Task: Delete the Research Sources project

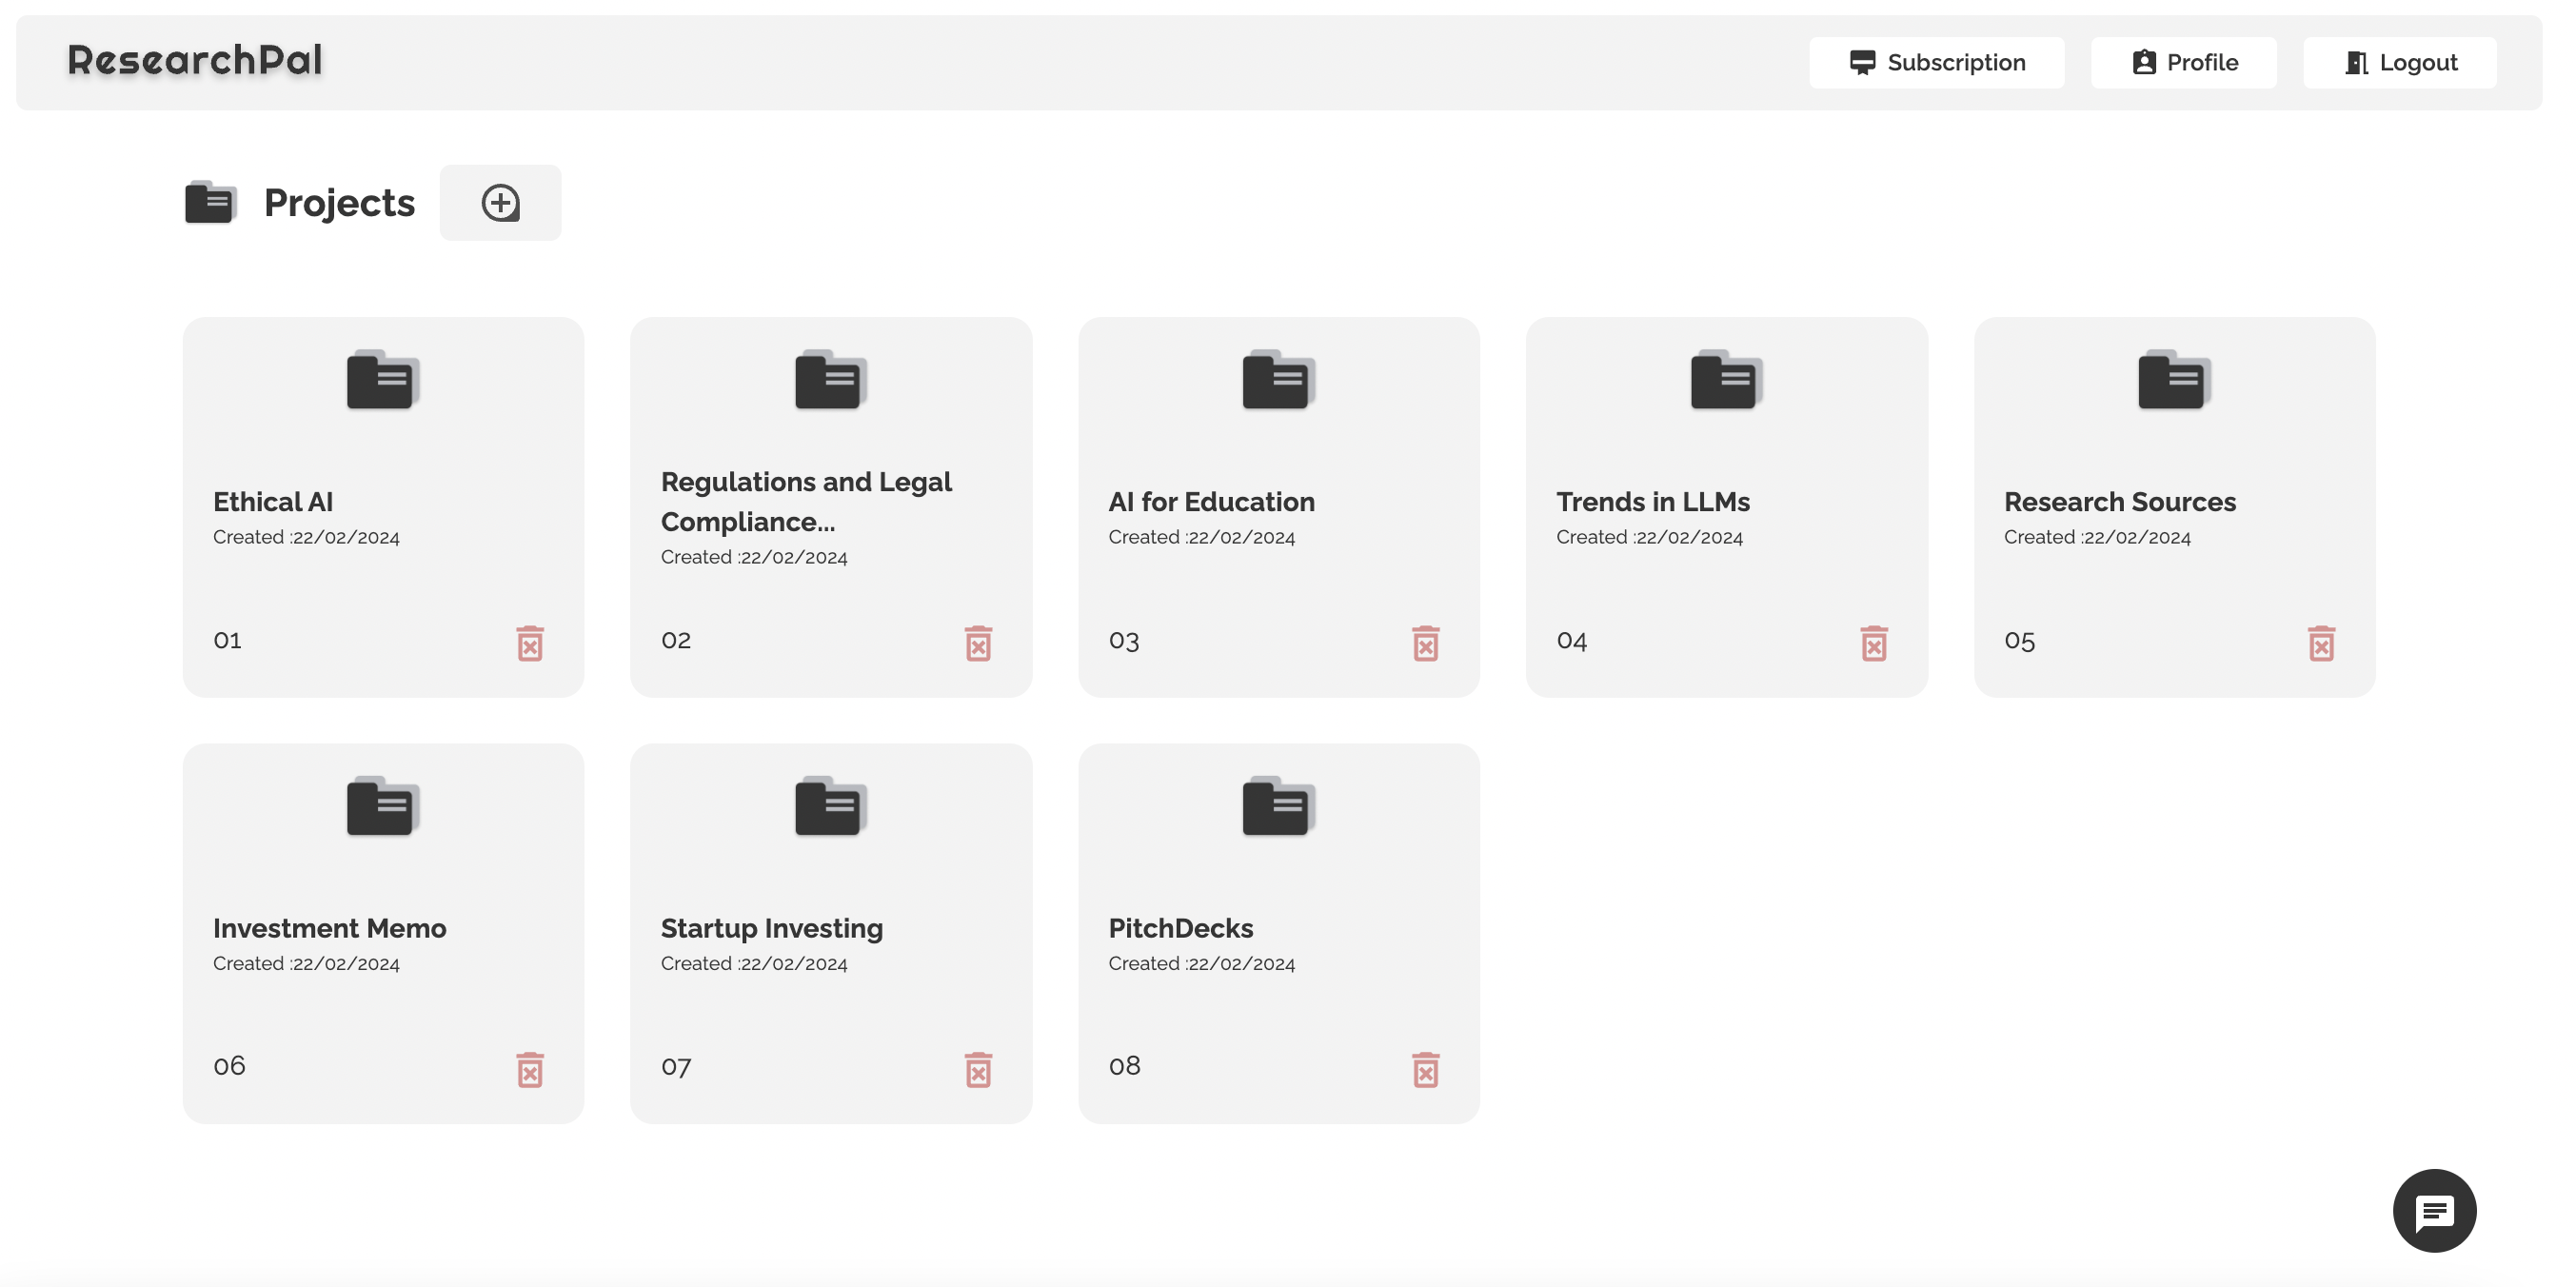Action: [x=2321, y=643]
